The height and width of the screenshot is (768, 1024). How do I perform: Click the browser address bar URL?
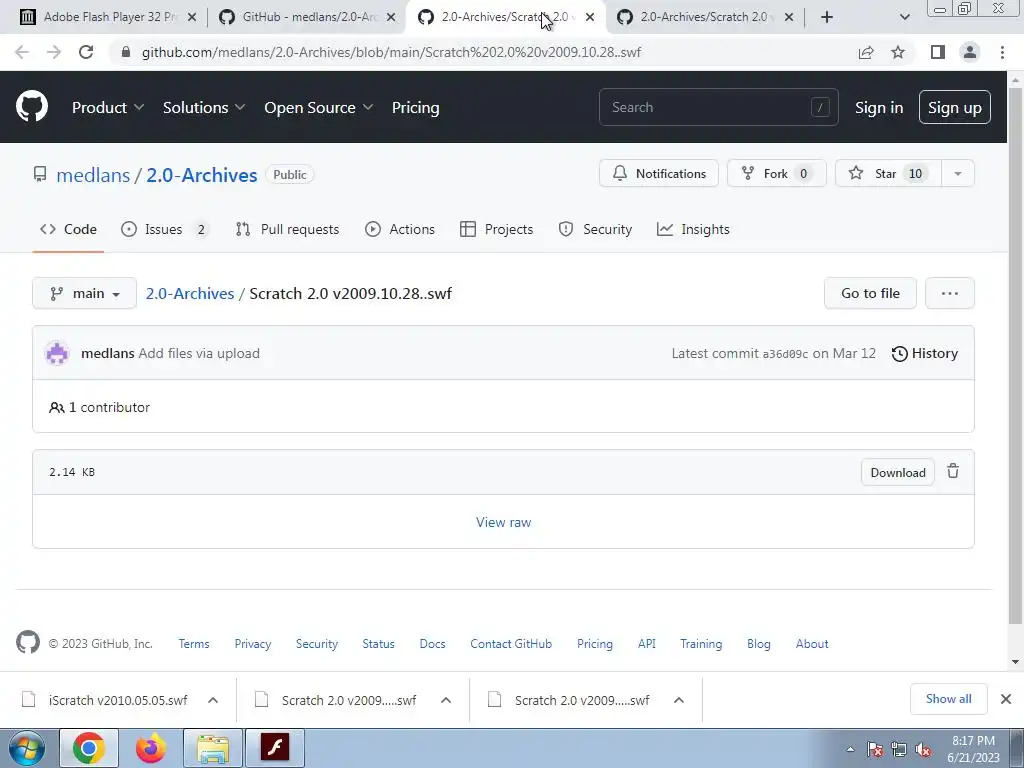pos(391,52)
